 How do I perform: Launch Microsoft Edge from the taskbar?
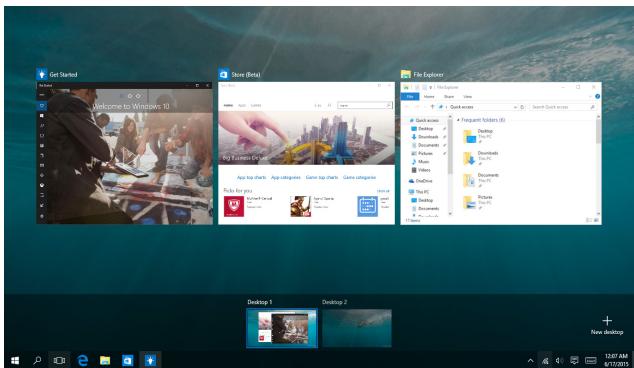(82, 360)
